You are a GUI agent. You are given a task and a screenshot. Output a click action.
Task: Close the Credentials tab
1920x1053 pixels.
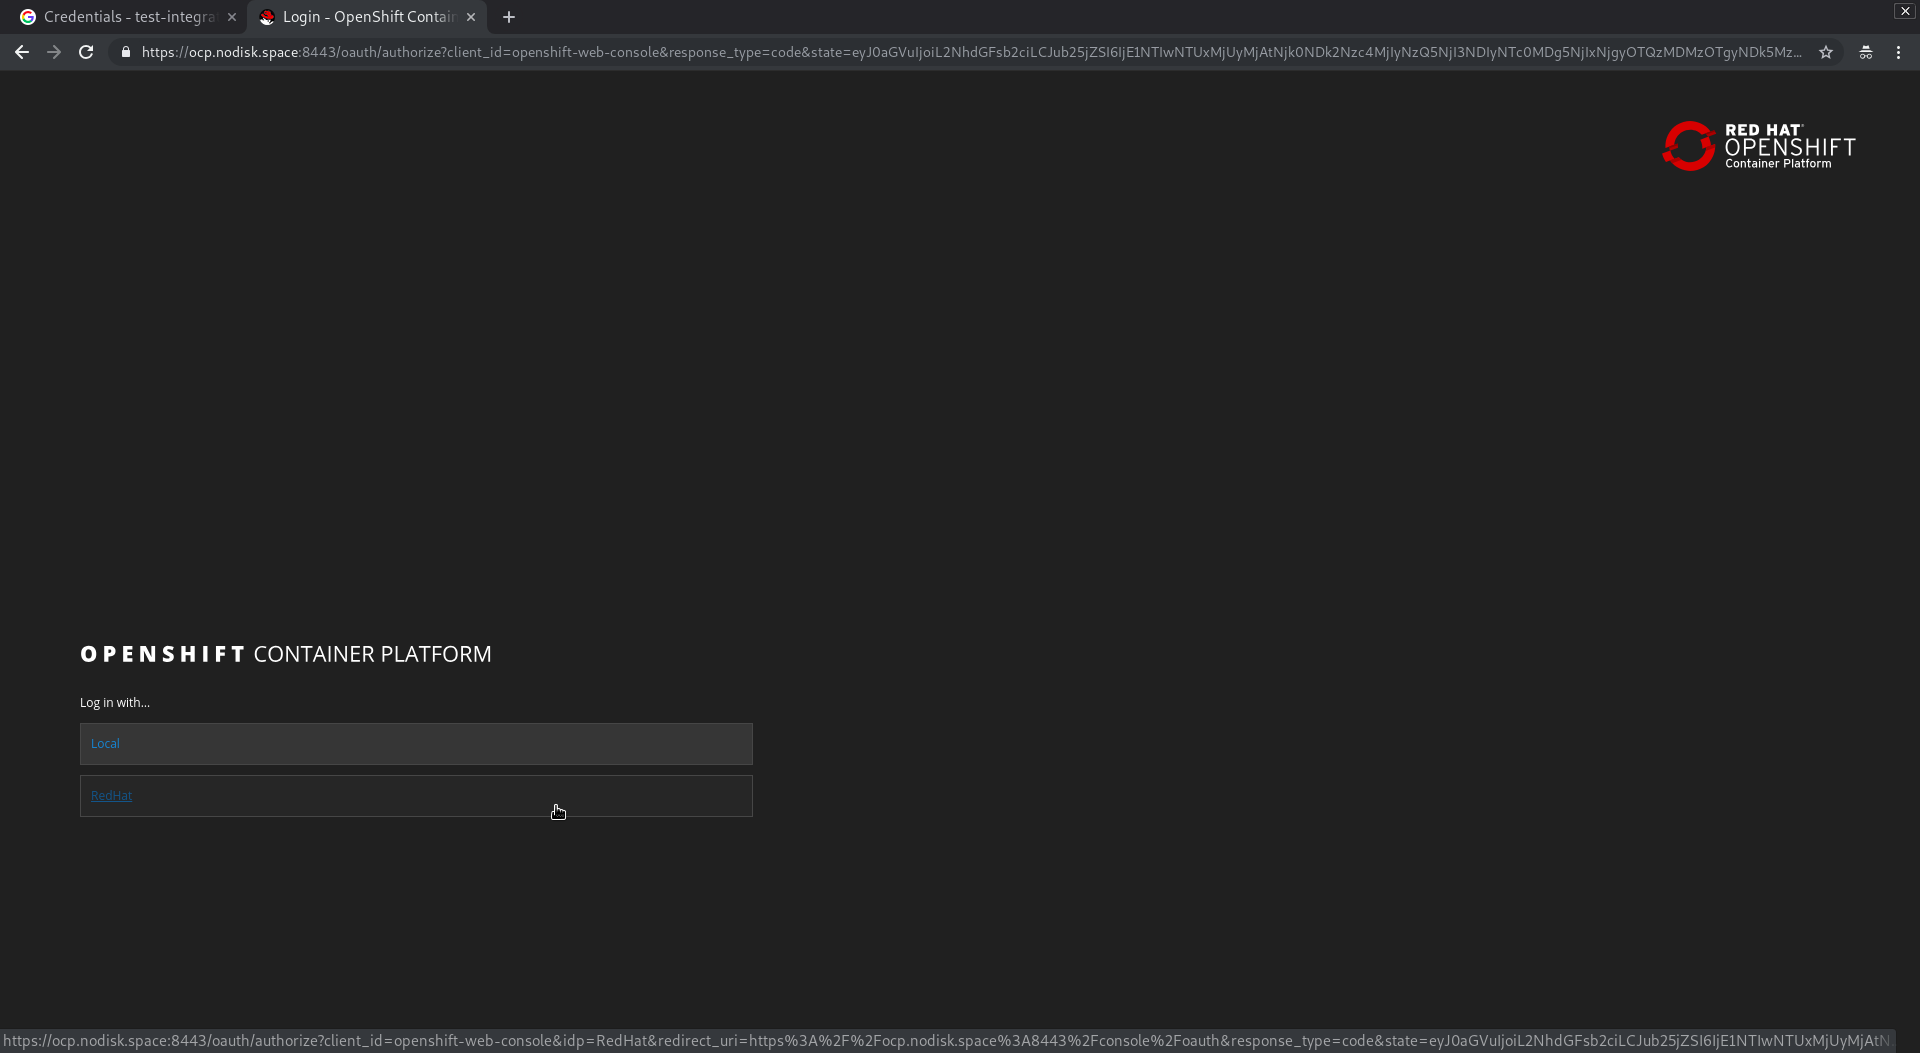pos(232,17)
